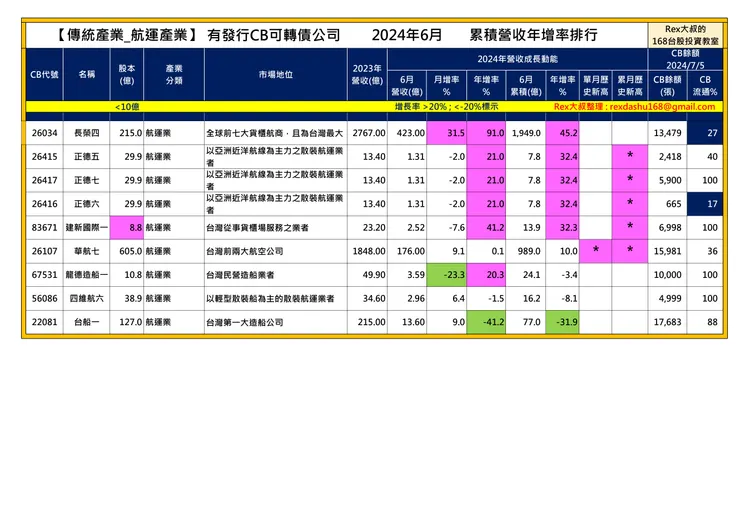Select CB code 26417
The image size is (740, 523).
pyautogui.click(x=44, y=180)
